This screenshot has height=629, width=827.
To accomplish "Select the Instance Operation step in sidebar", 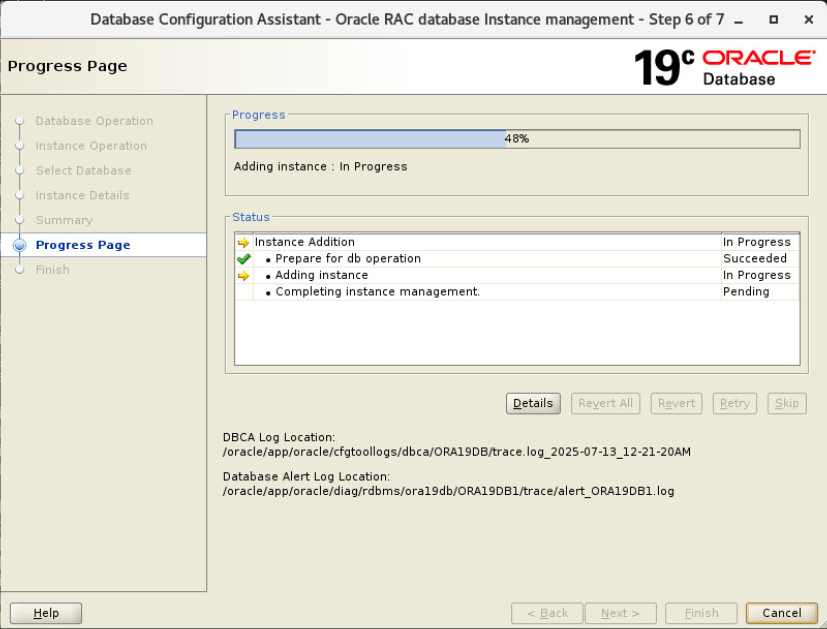I will click(x=91, y=146).
